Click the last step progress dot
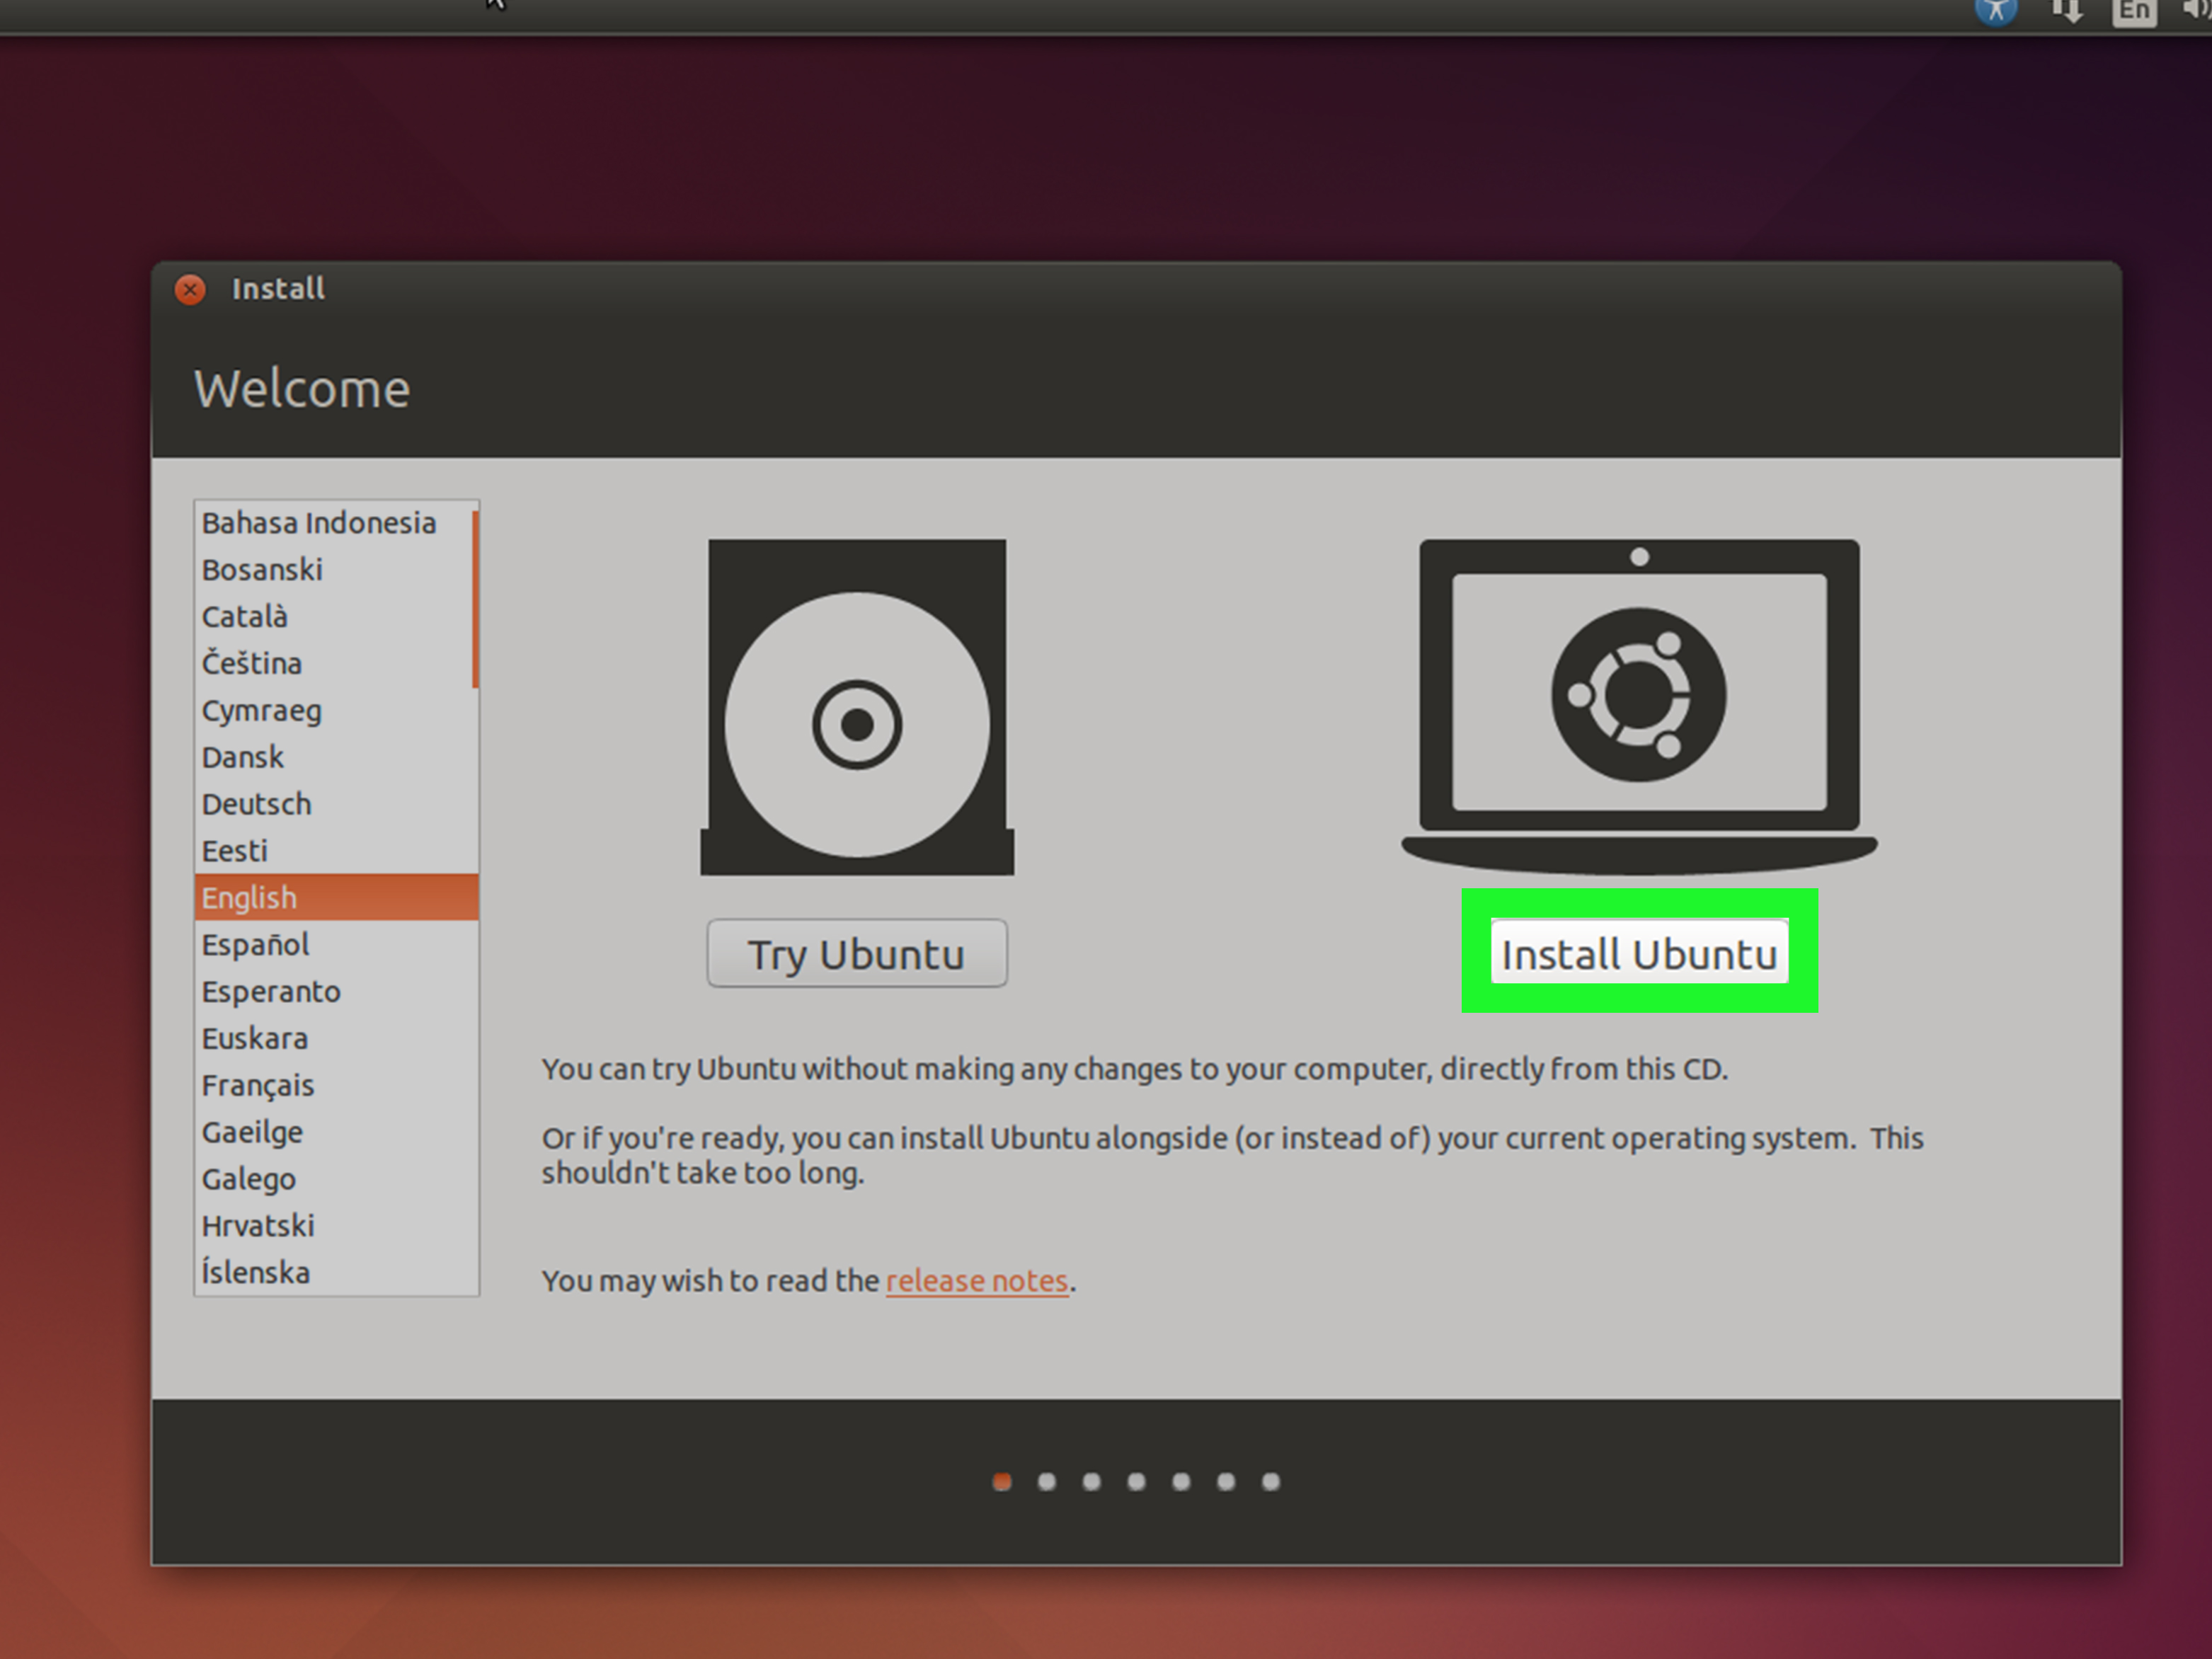Viewport: 2212px width, 1659px height. [x=1270, y=1481]
